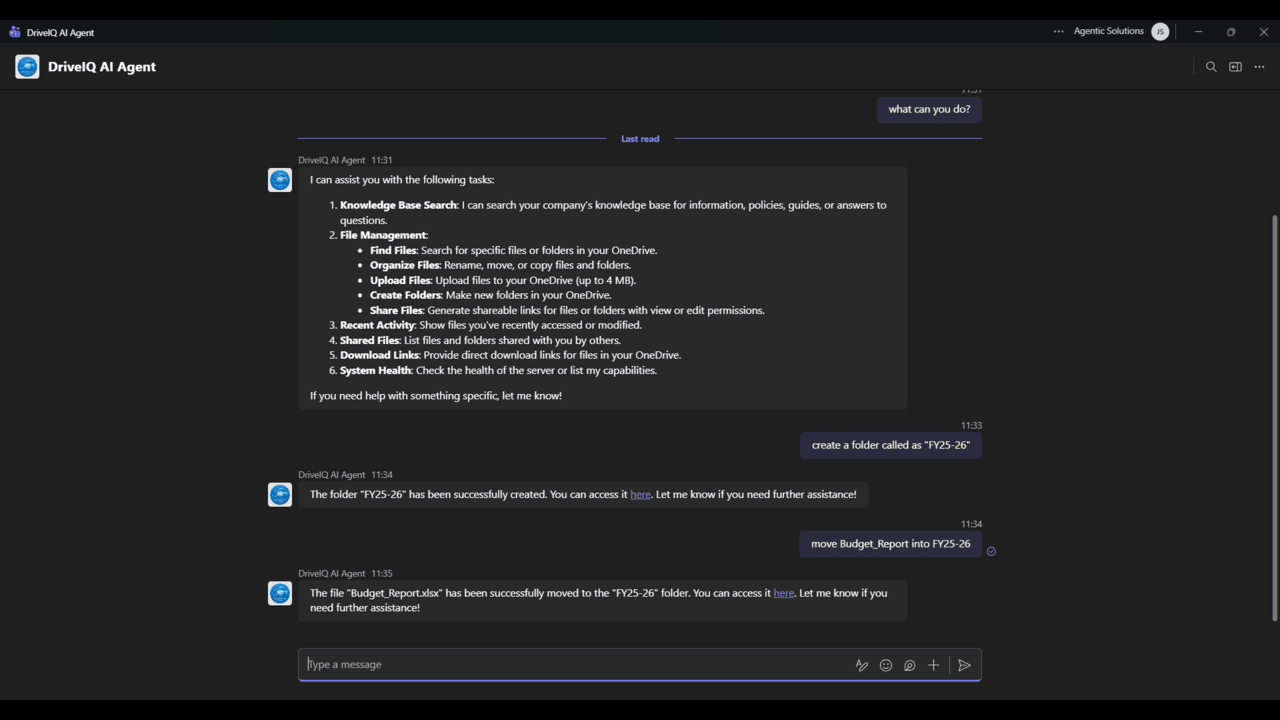The width and height of the screenshot is (1280, 720).
Task: Click the Teams logo in title bar
Action: tap(14, 32)
